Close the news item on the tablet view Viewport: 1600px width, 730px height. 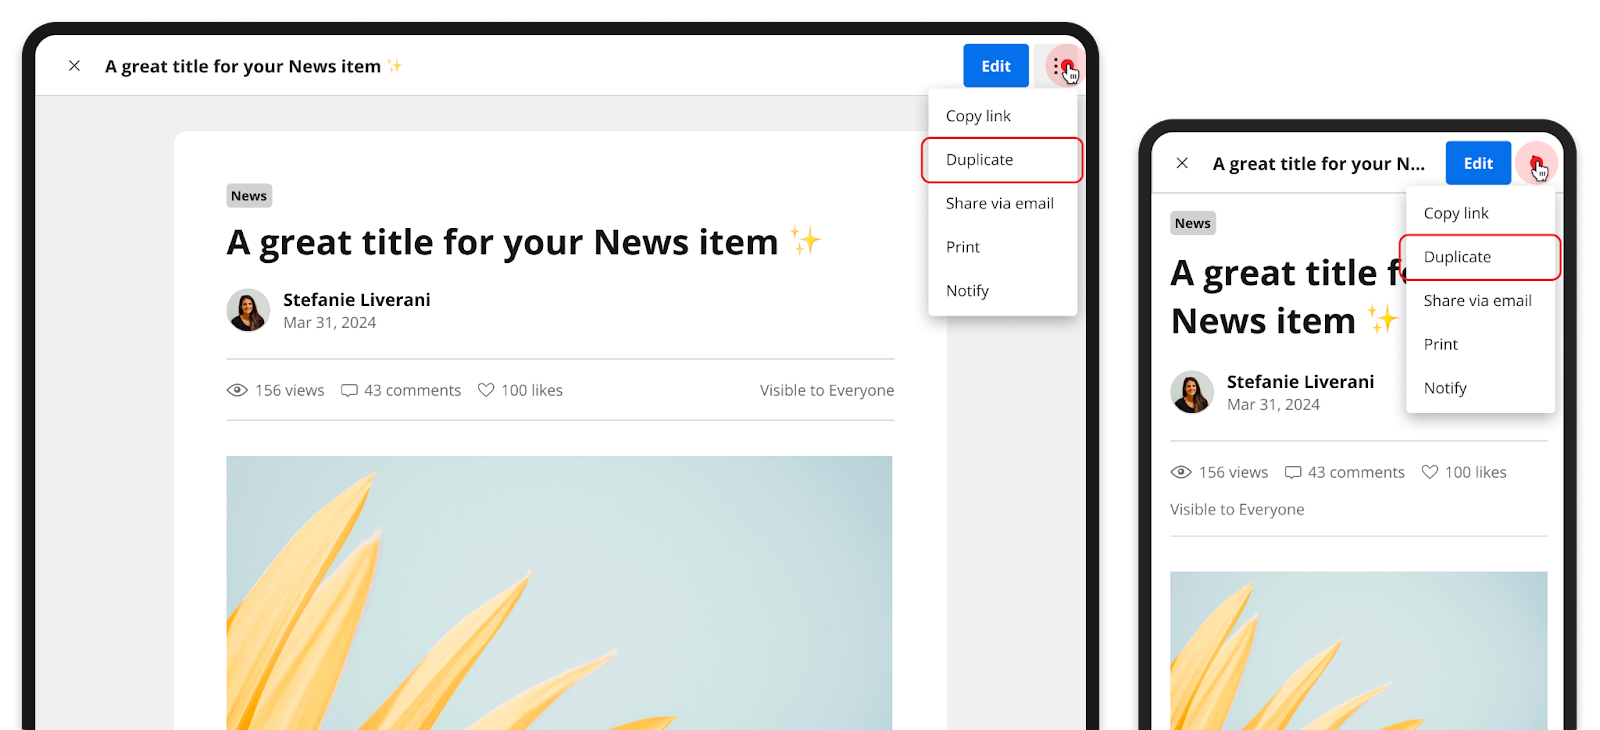[74, 66]
